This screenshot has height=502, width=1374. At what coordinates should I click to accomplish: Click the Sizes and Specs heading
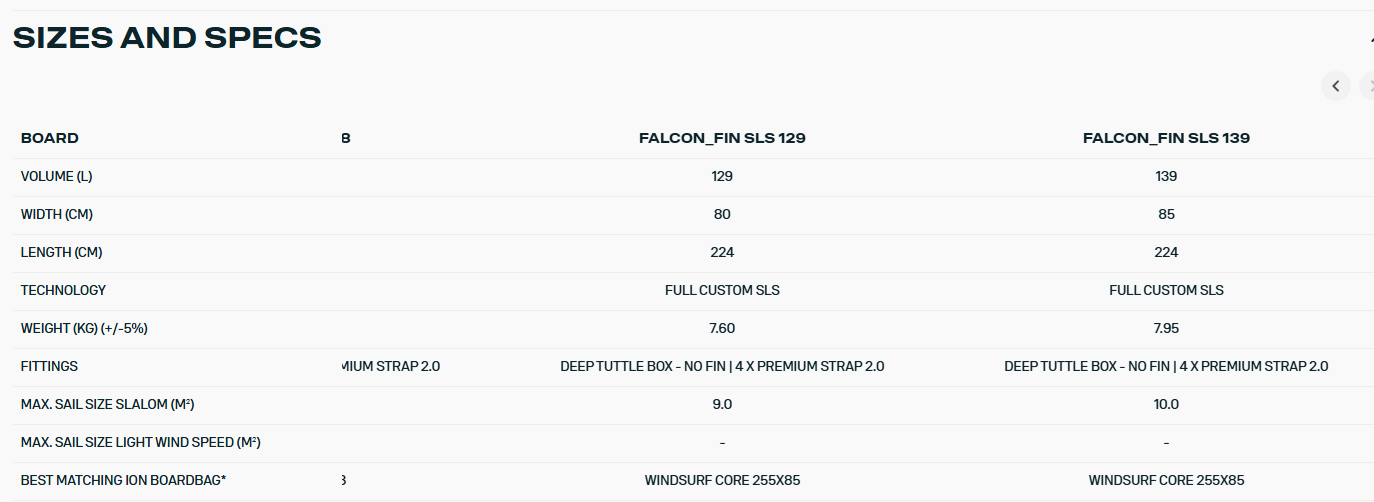click(x=167, y=38)
